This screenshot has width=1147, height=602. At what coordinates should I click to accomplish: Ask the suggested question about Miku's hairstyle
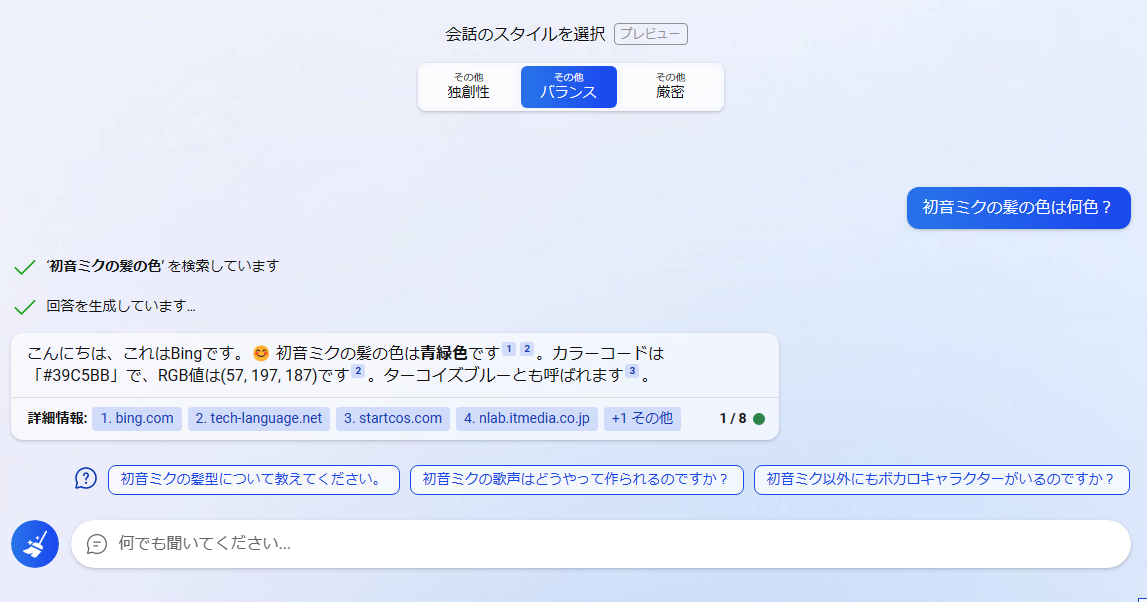click(253, 479)
